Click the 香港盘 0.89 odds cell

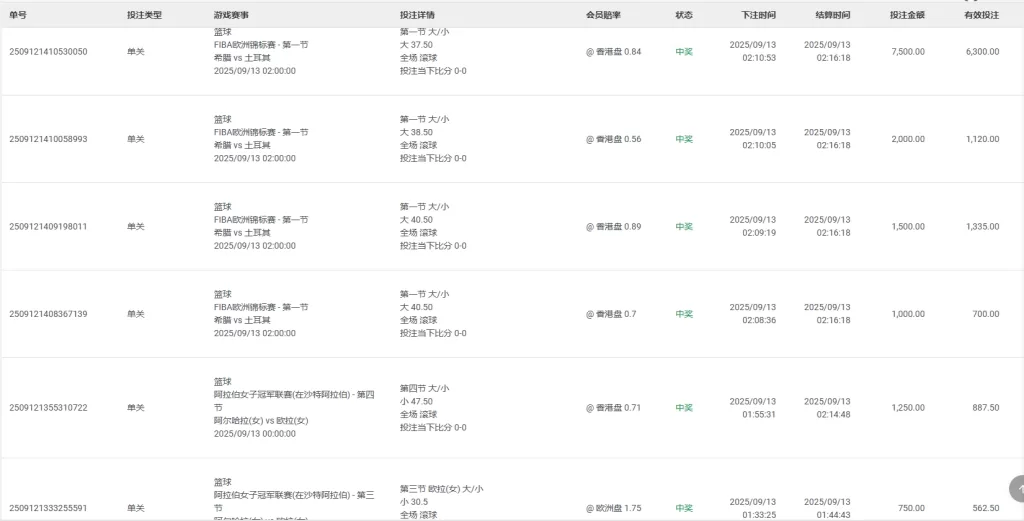pyautogui.click(x=614, y=227)
